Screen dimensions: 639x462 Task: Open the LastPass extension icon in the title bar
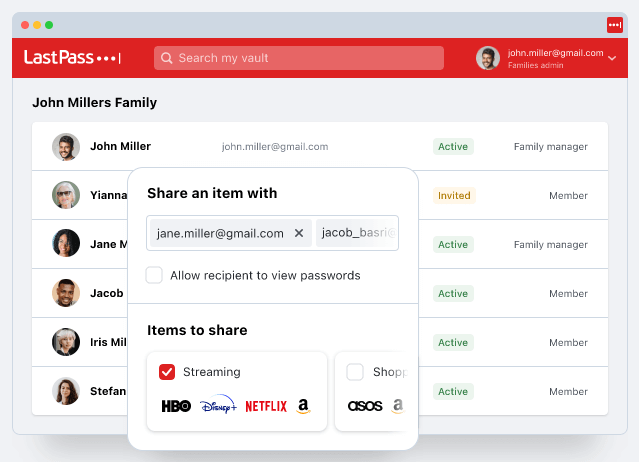[x=615, y=25]
